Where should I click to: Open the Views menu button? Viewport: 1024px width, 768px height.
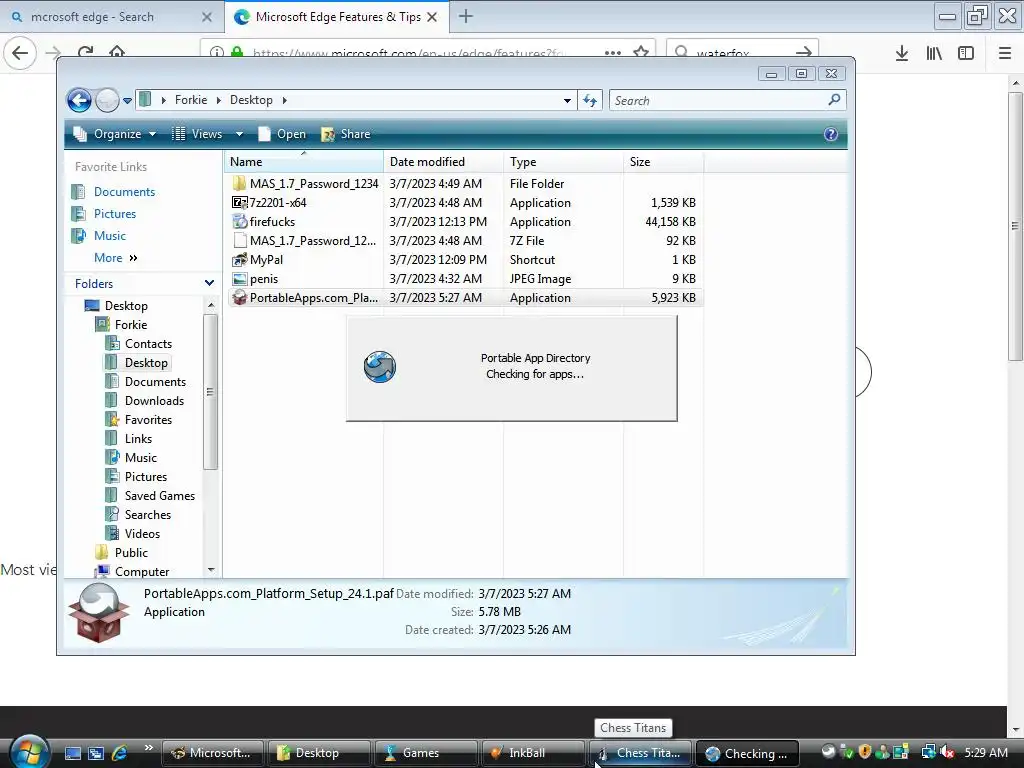click(x=198, y=134)
